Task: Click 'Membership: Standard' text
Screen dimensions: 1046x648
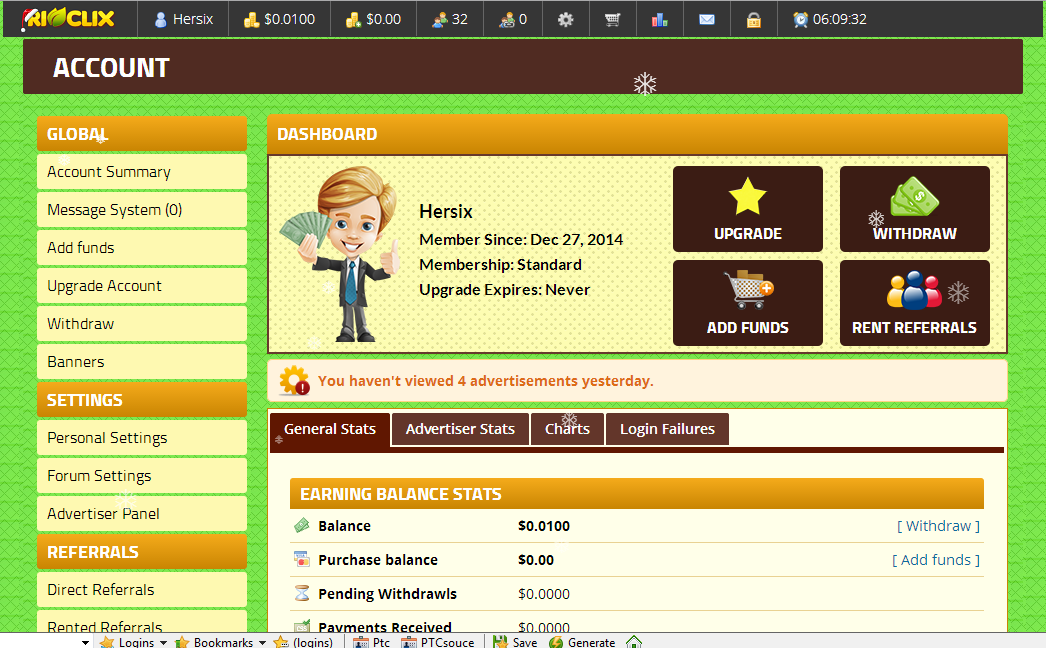Action: (500, 265)
